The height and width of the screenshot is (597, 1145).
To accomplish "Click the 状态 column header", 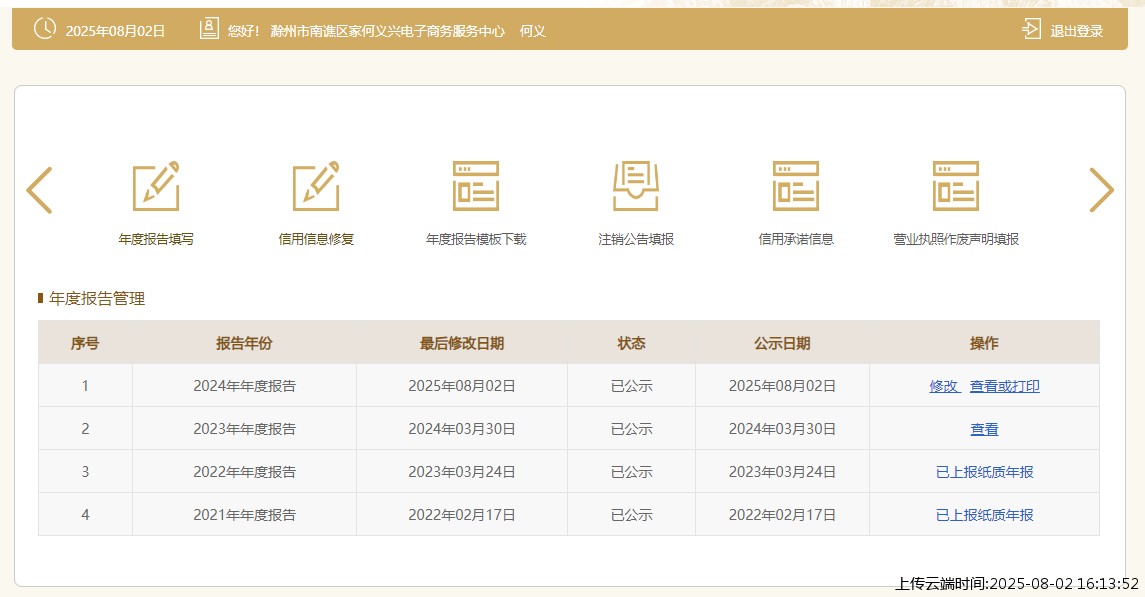I will [631, 343].
